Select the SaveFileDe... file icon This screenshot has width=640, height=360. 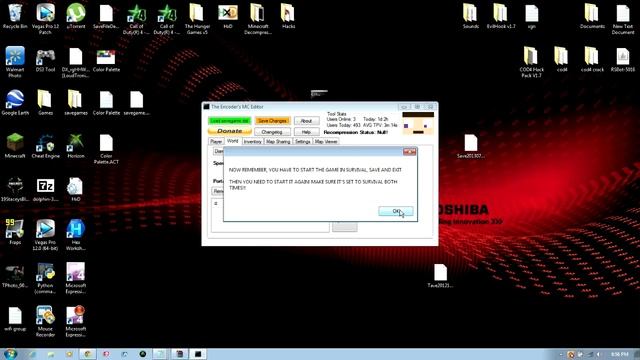[x=106, y=17]
